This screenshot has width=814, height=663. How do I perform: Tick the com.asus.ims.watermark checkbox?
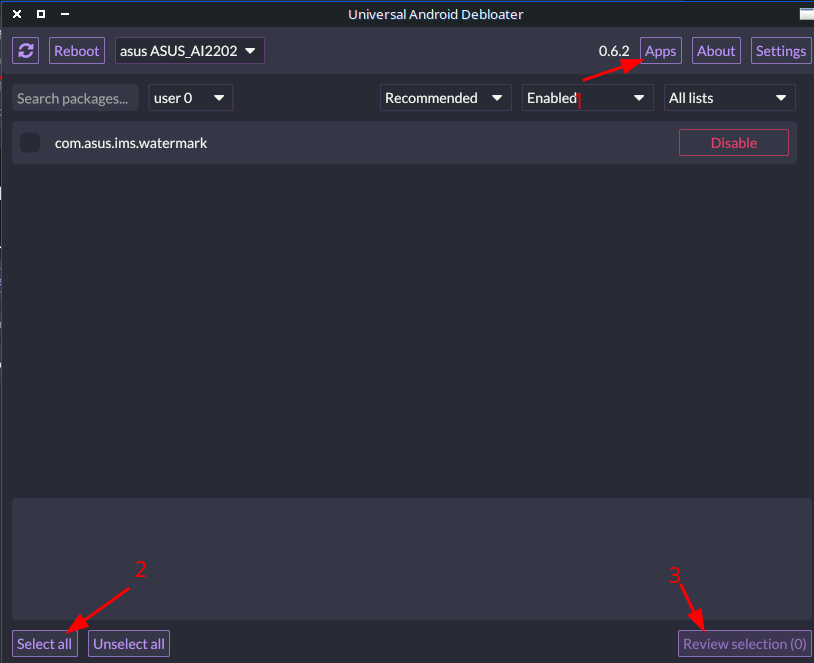click(31, 143)
